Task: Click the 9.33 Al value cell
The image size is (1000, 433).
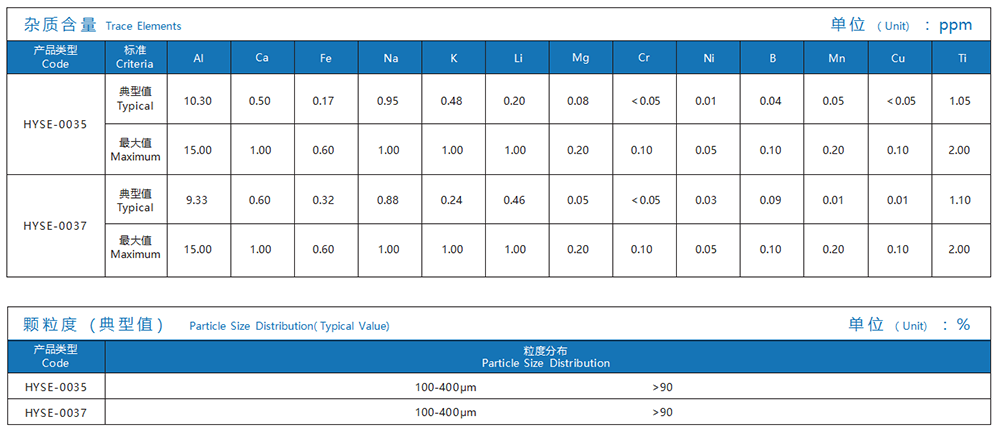Action: point(198,200)
